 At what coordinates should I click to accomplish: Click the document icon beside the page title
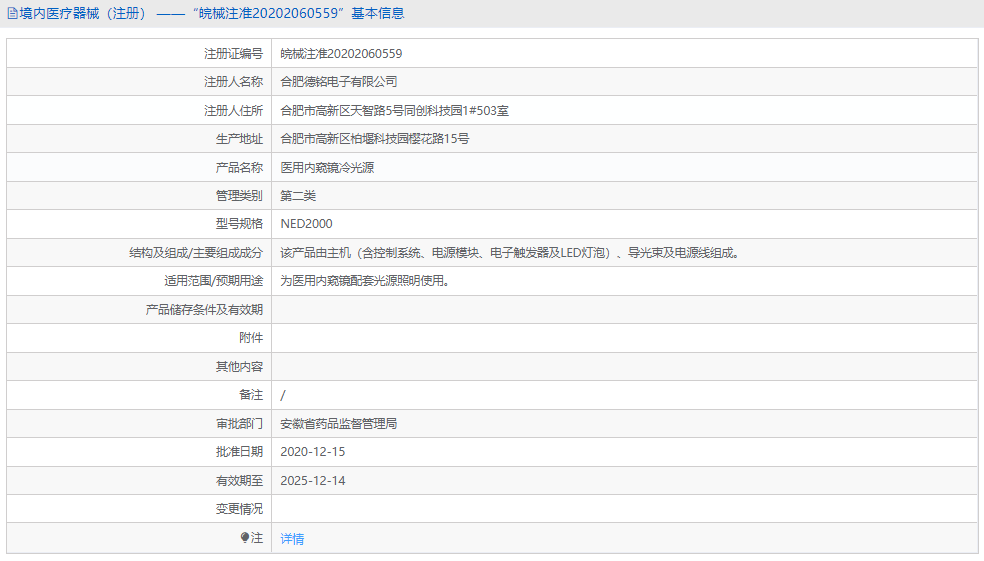tap(12, 14)
